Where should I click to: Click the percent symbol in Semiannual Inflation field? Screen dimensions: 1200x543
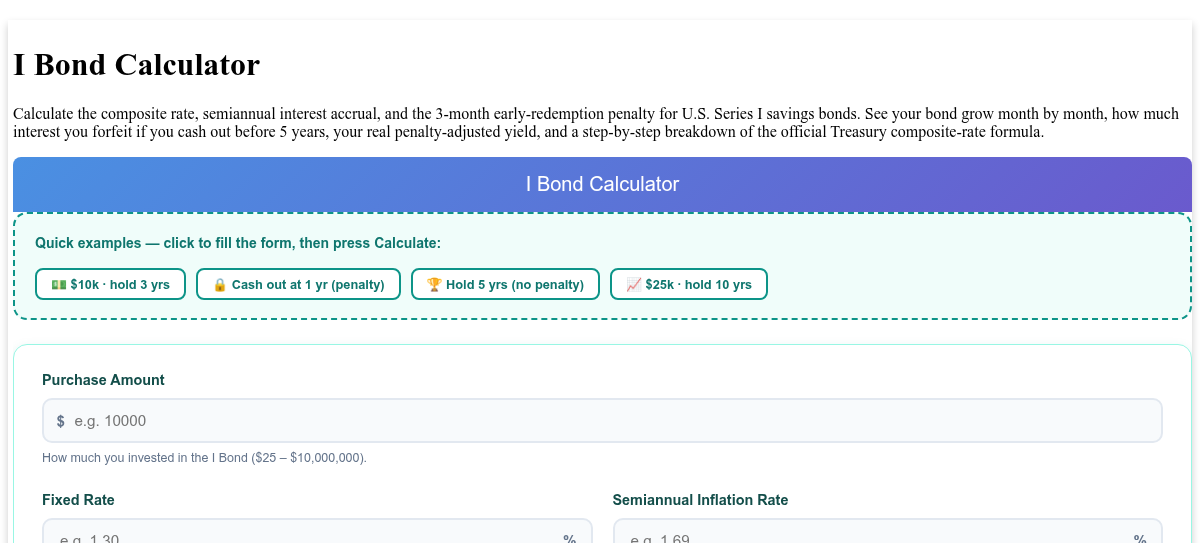(x=1140, y=538)
